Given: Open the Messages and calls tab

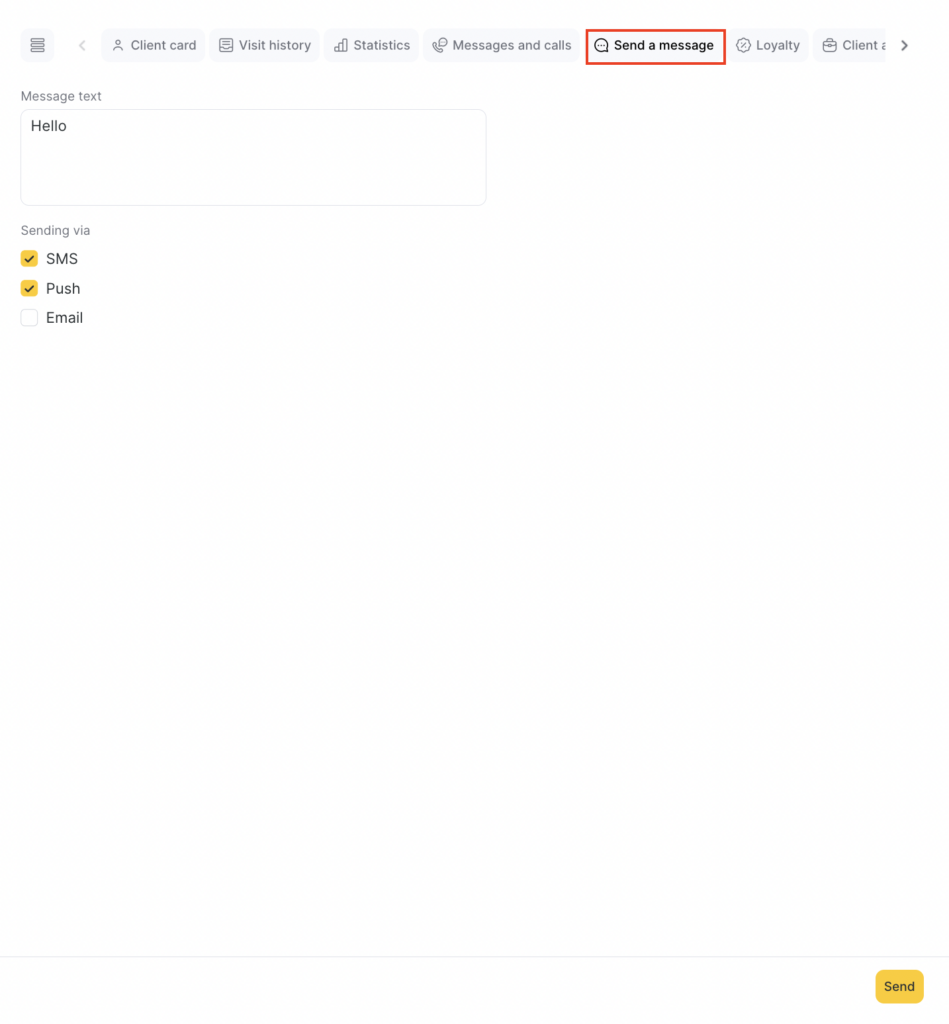Looking at the screenshot, I should [501, 45].
